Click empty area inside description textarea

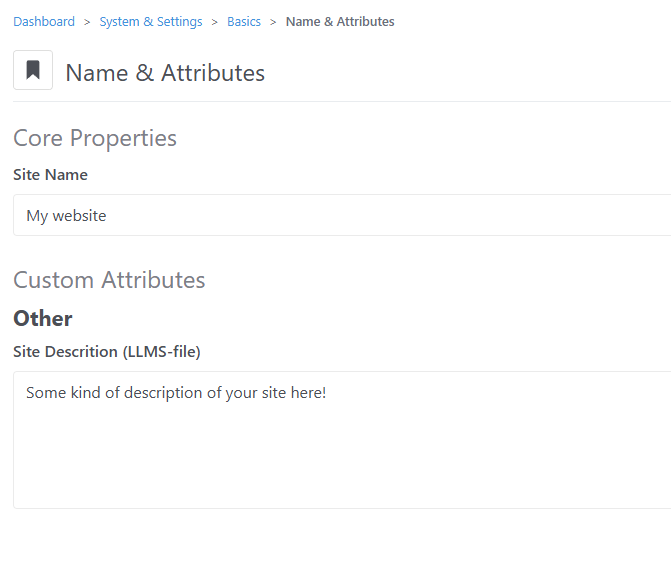pos(342,462)
